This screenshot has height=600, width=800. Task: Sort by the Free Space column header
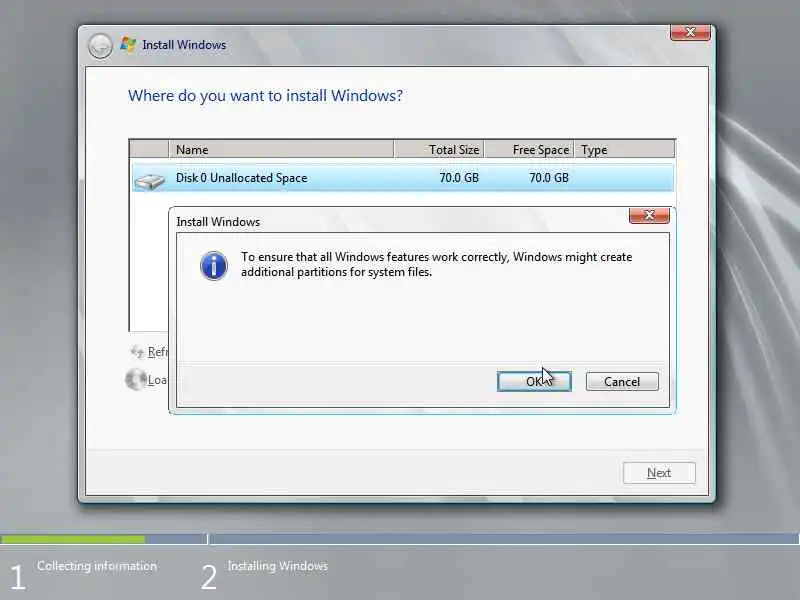529,149
